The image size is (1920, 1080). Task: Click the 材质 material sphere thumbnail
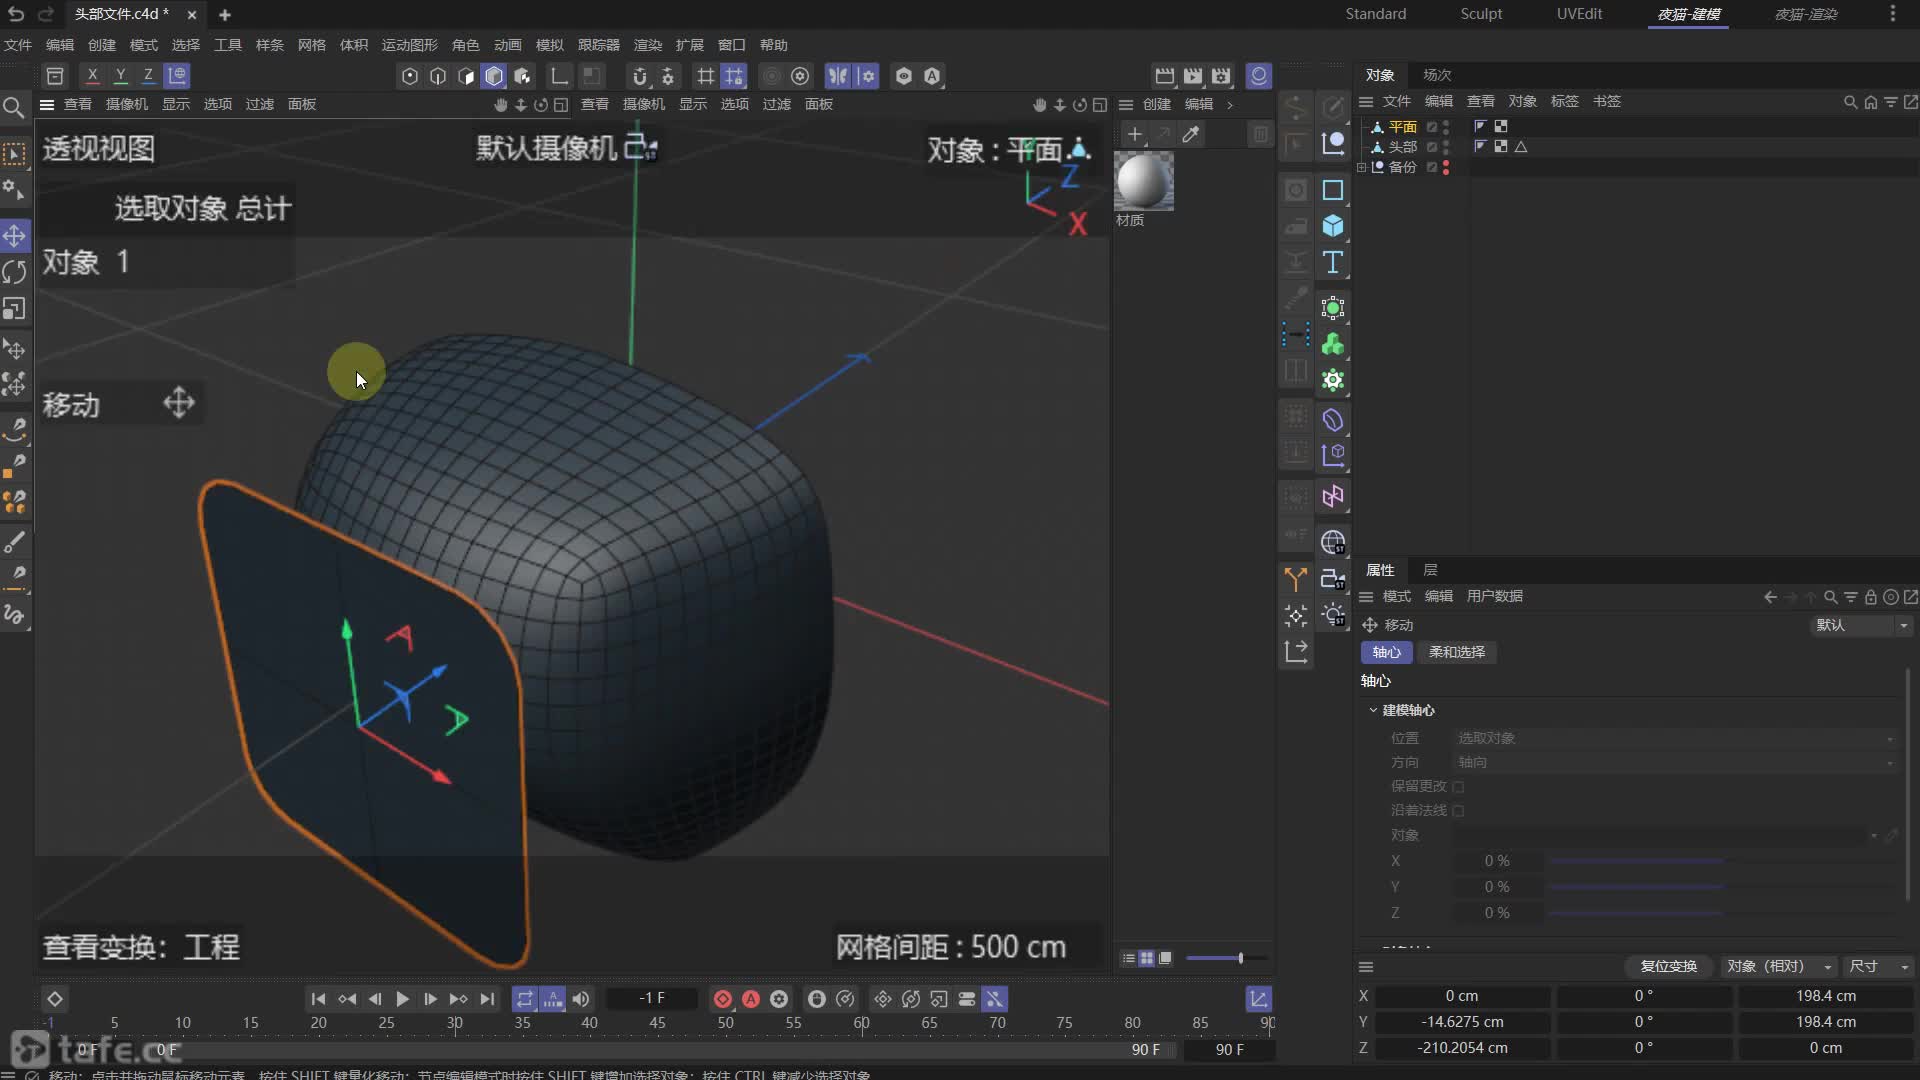click(x=1144, y=181)
